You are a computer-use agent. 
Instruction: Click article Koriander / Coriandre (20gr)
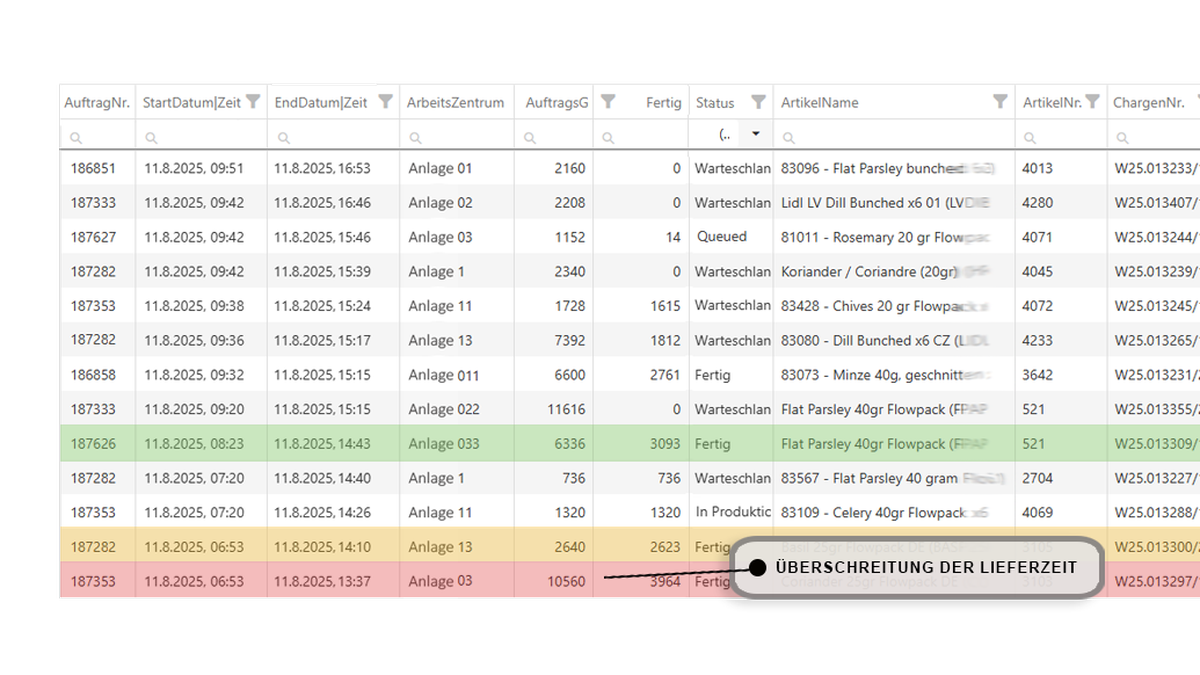870,272
